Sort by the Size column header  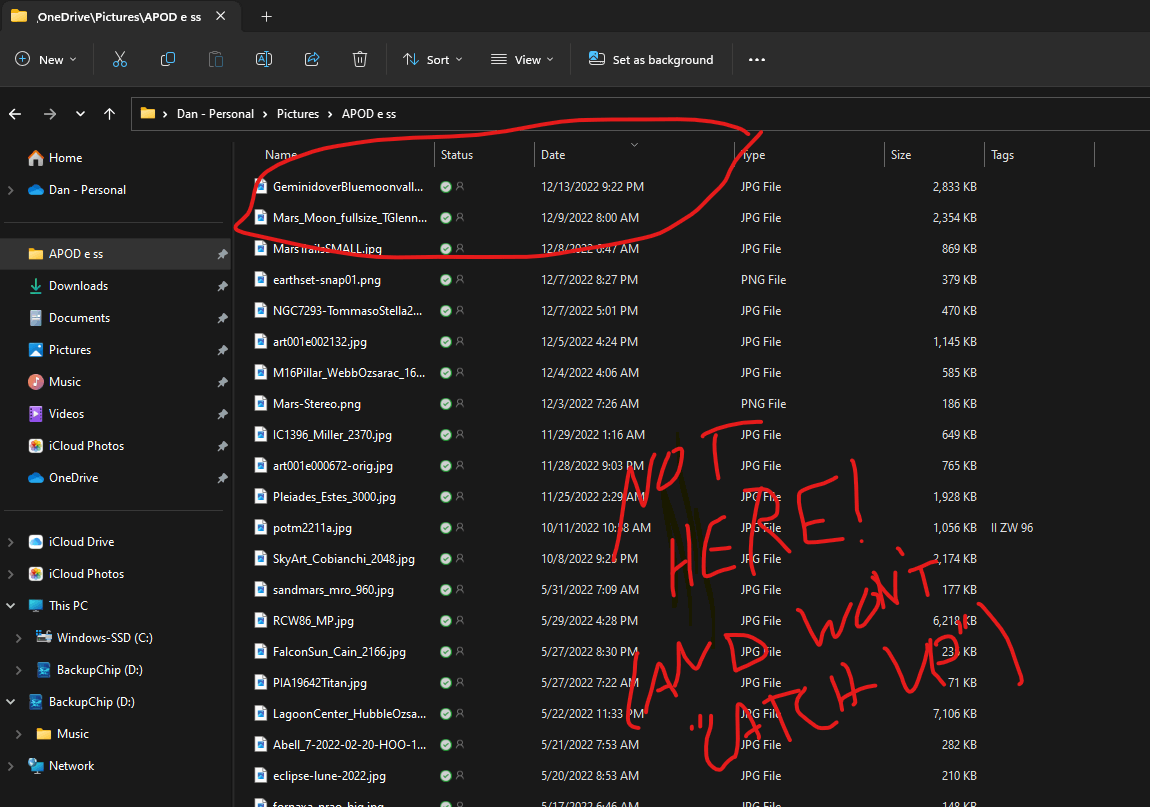[934, 155]
